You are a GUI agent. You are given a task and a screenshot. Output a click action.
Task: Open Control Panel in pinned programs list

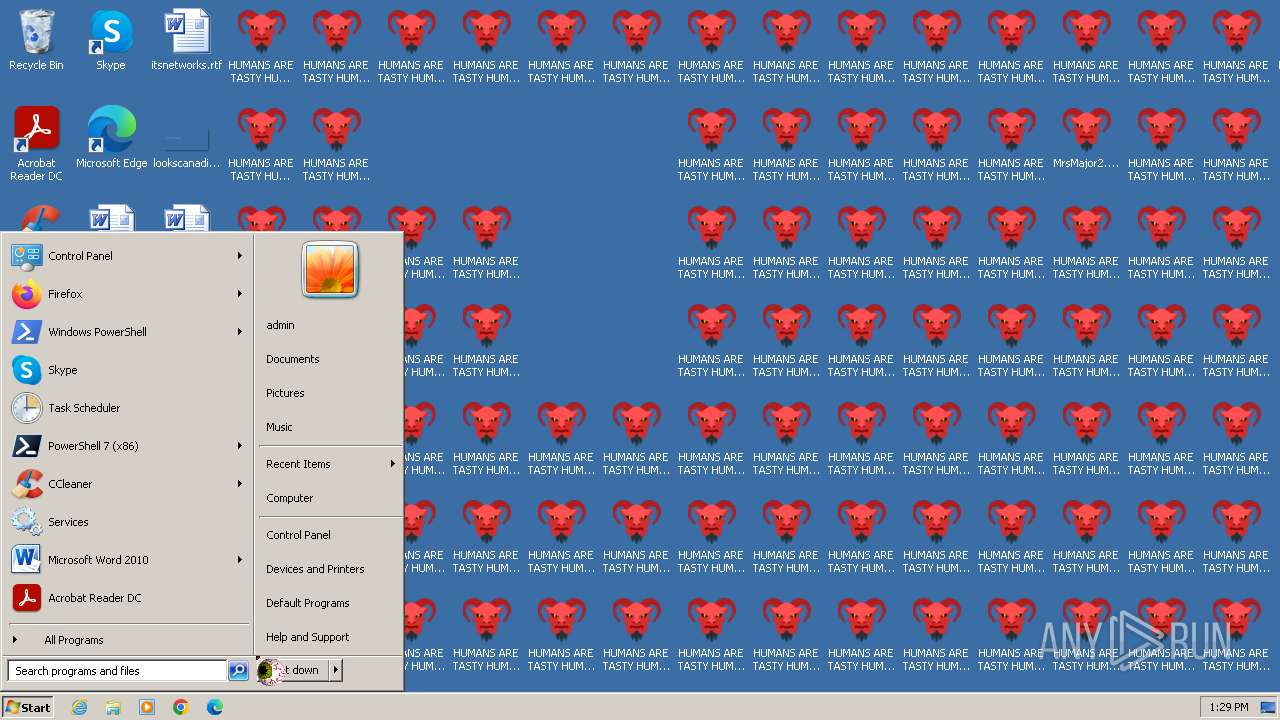click(x=127, y=256)
